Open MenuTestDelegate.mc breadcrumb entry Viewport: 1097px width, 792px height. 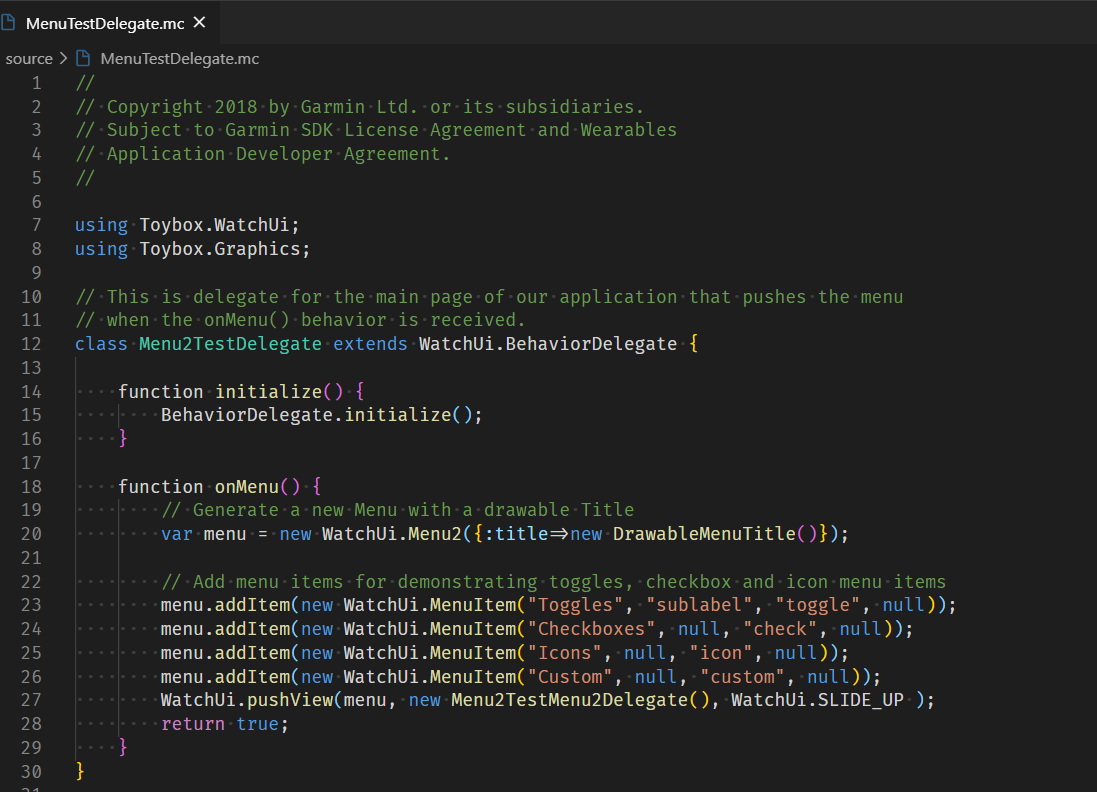[180, 59]
